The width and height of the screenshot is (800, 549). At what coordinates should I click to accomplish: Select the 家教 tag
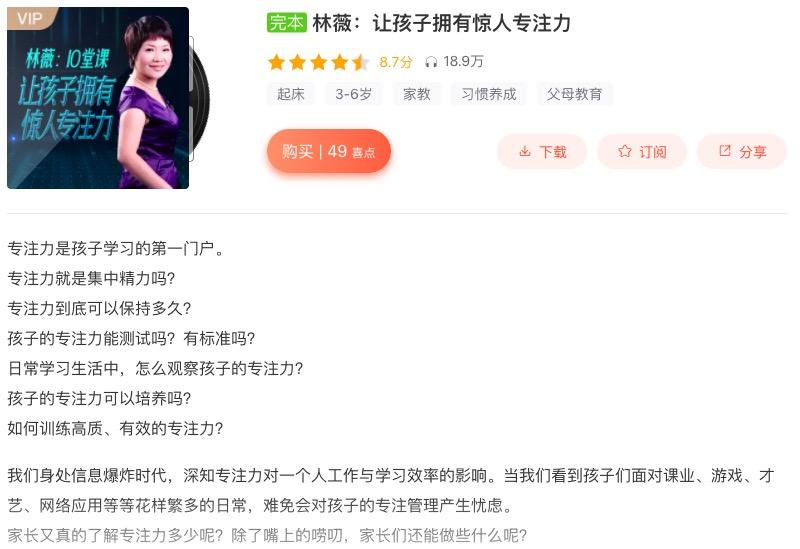click(x=417, y=94)
